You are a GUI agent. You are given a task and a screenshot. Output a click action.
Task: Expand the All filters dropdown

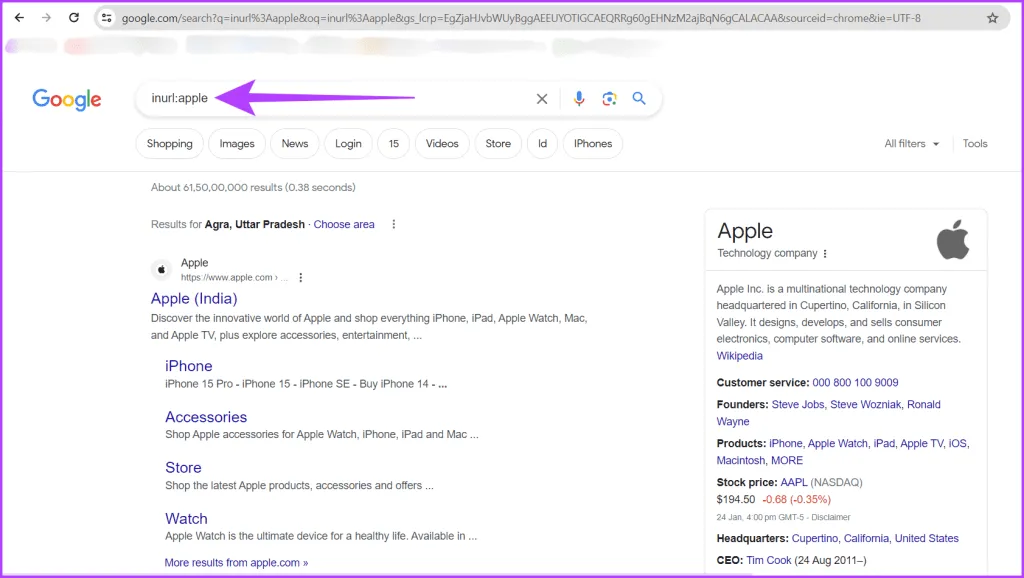point(911,144)
